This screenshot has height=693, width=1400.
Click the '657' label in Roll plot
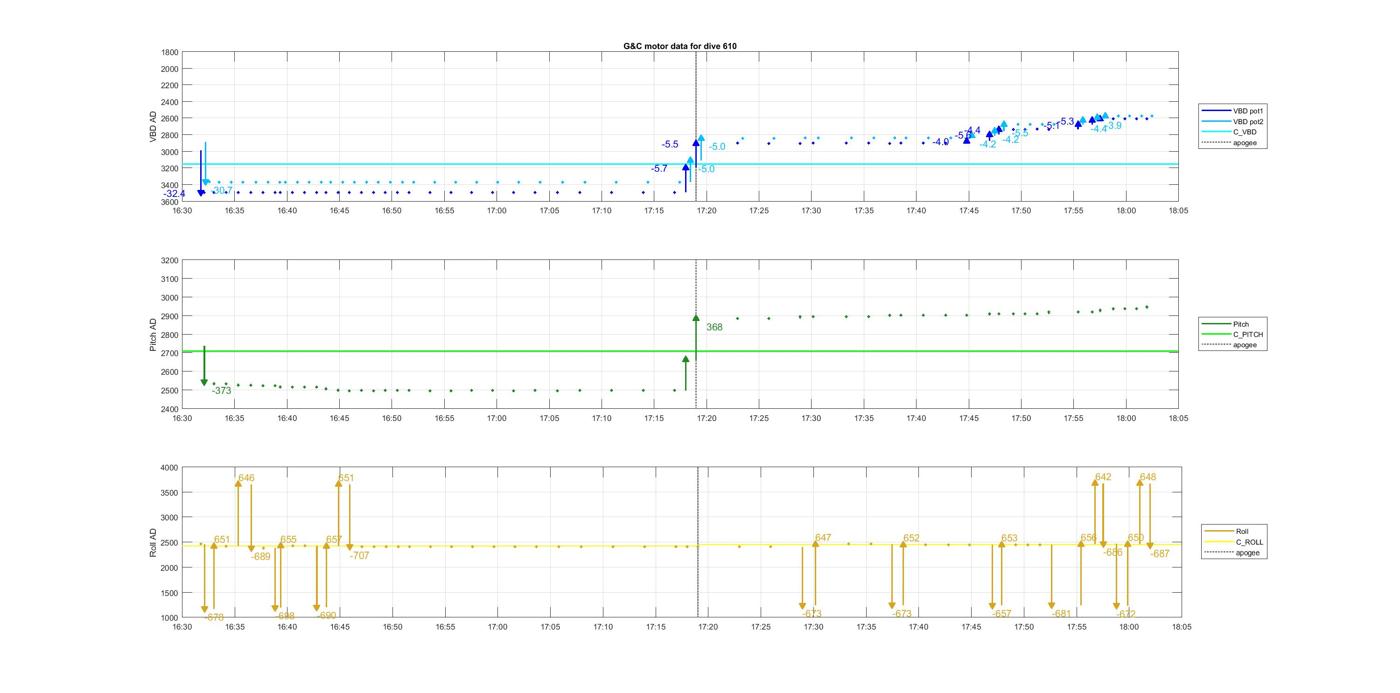click(334, 540)
